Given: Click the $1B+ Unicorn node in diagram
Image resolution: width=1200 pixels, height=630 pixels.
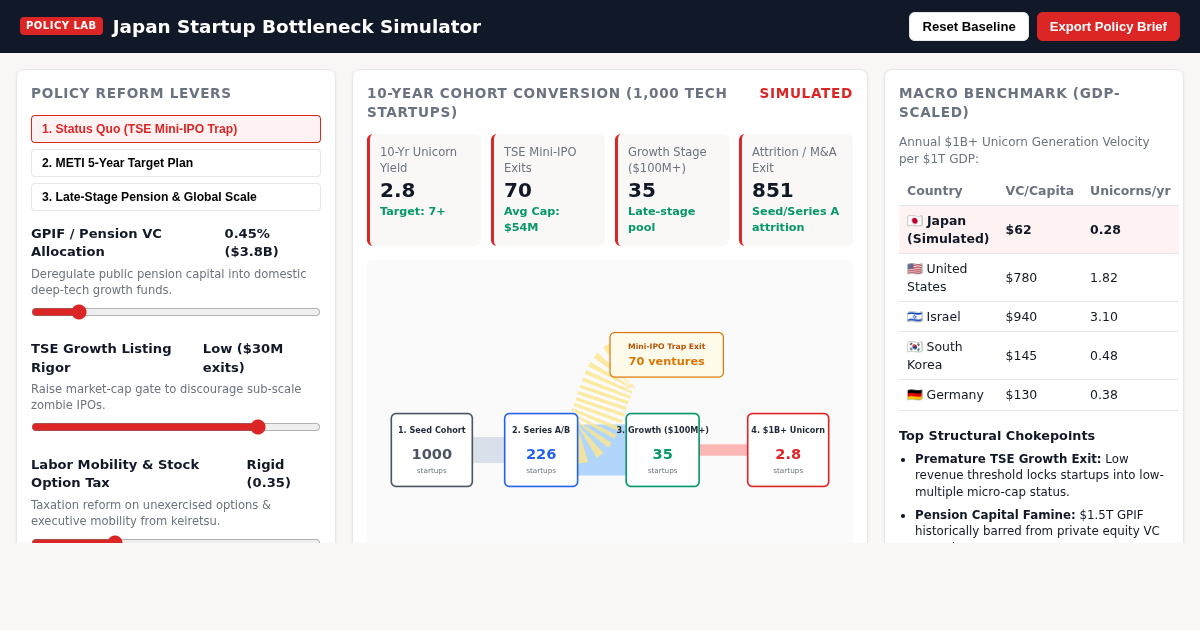Looking at the screenshot, I should 788,450.
